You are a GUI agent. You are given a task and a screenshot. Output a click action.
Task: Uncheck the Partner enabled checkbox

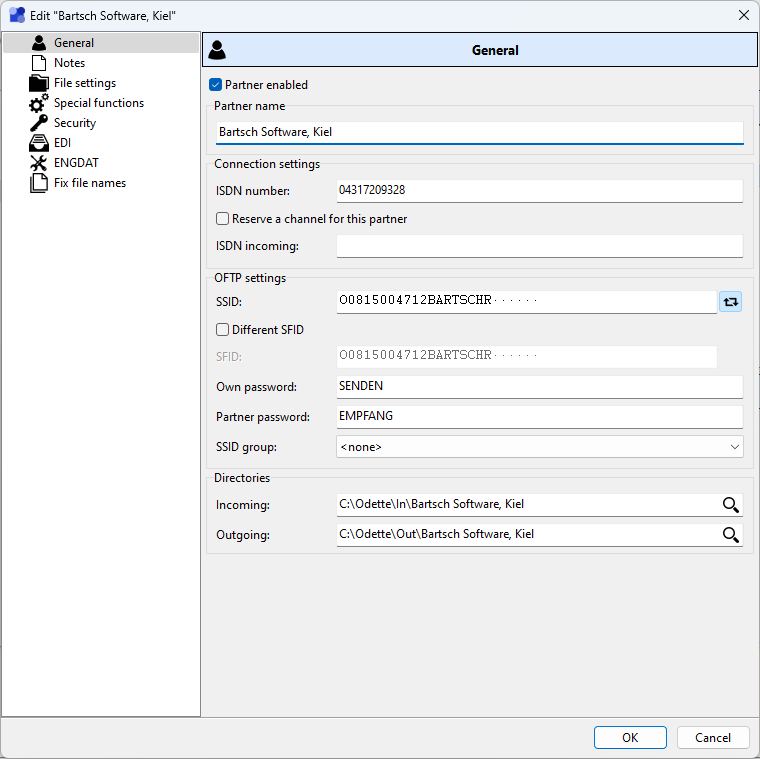(215, 85)
